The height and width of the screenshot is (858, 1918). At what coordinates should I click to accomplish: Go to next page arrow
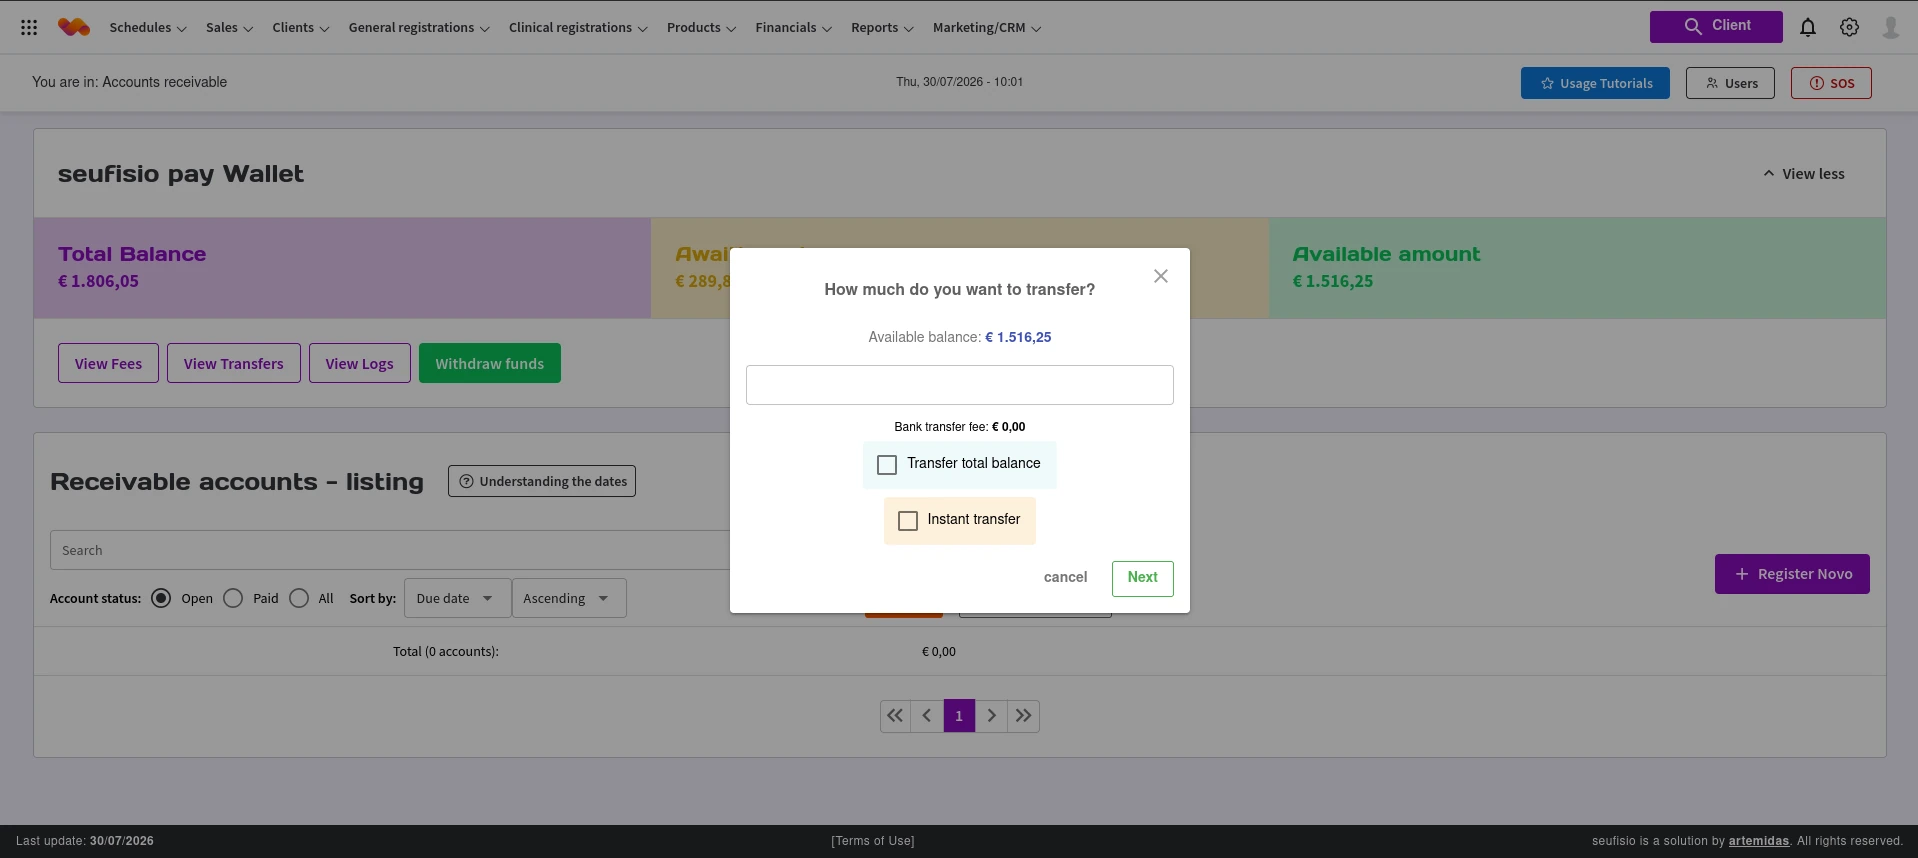coord(991,716)
